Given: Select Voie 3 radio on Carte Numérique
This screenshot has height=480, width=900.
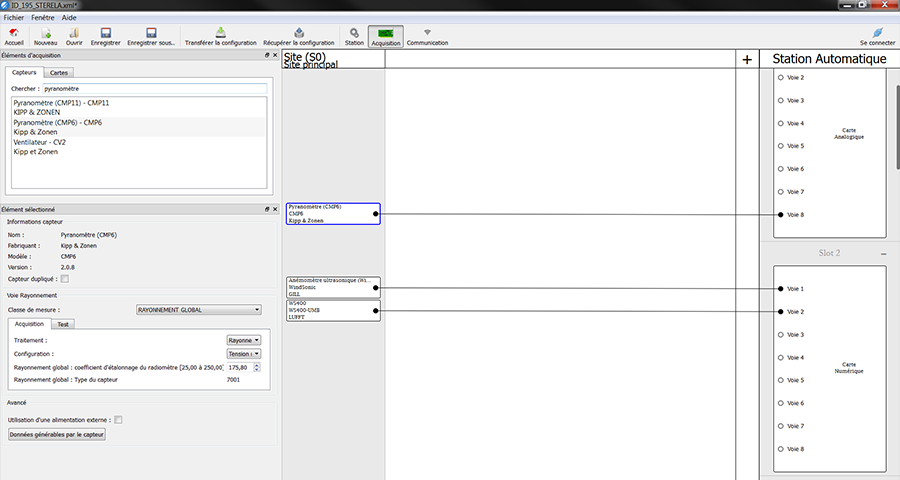Looking at the screenshot, I should [x=781, y=335].
